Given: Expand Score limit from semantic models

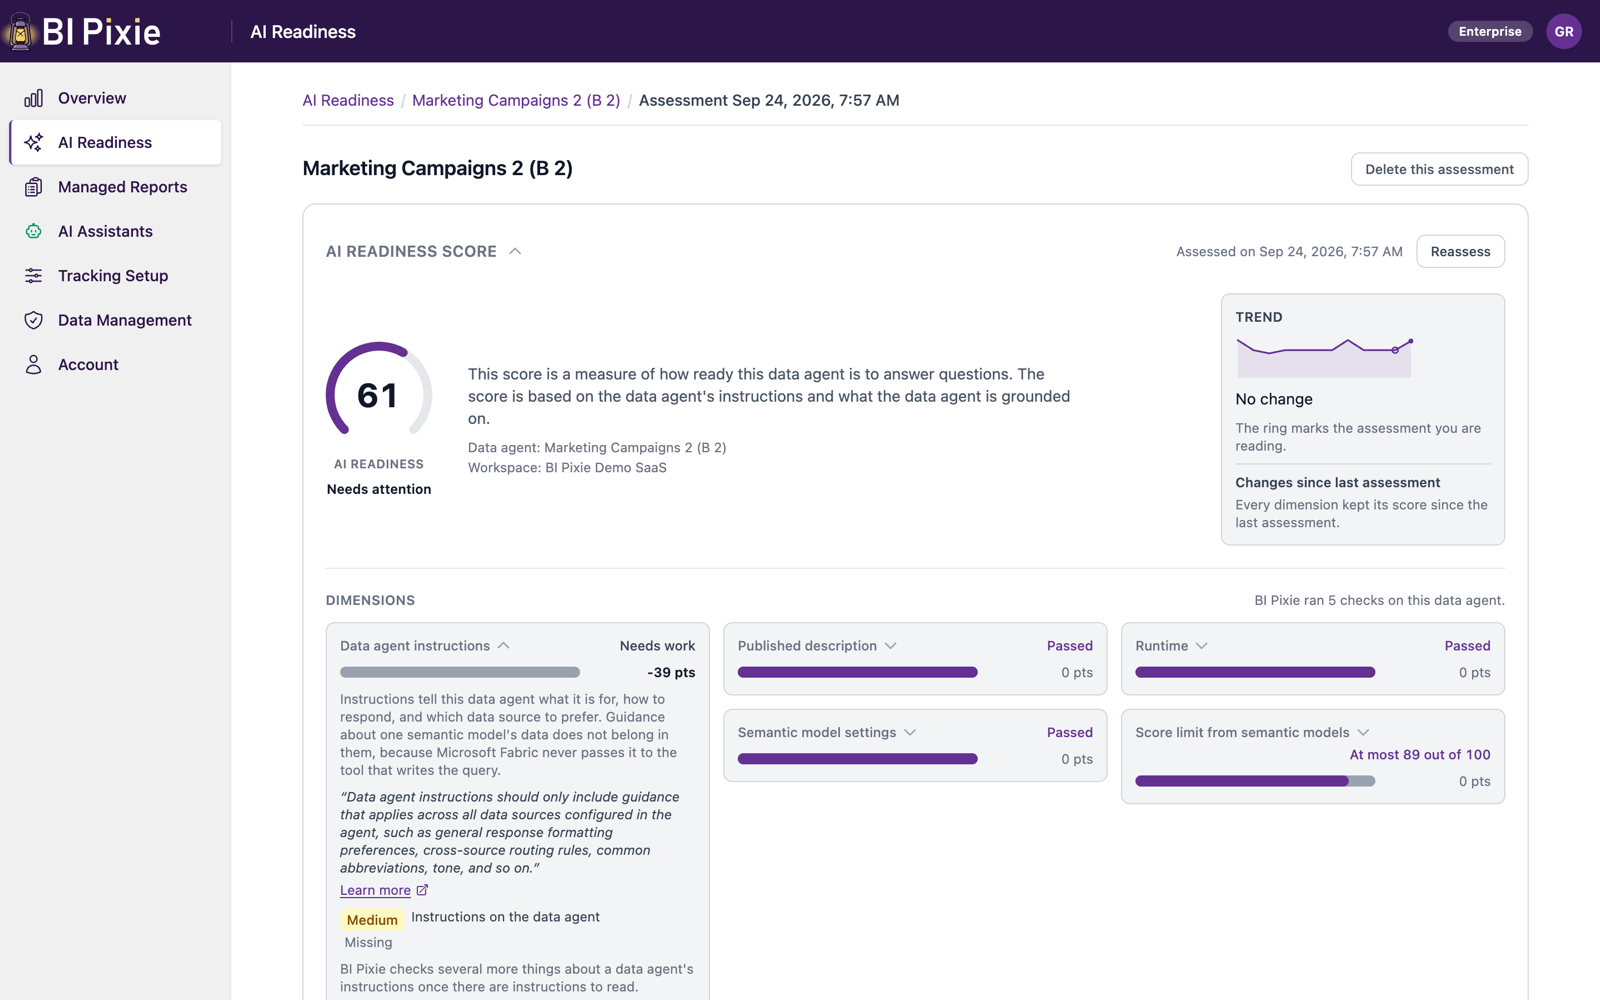Looking at the screenshot, I should coord(1363,733).
